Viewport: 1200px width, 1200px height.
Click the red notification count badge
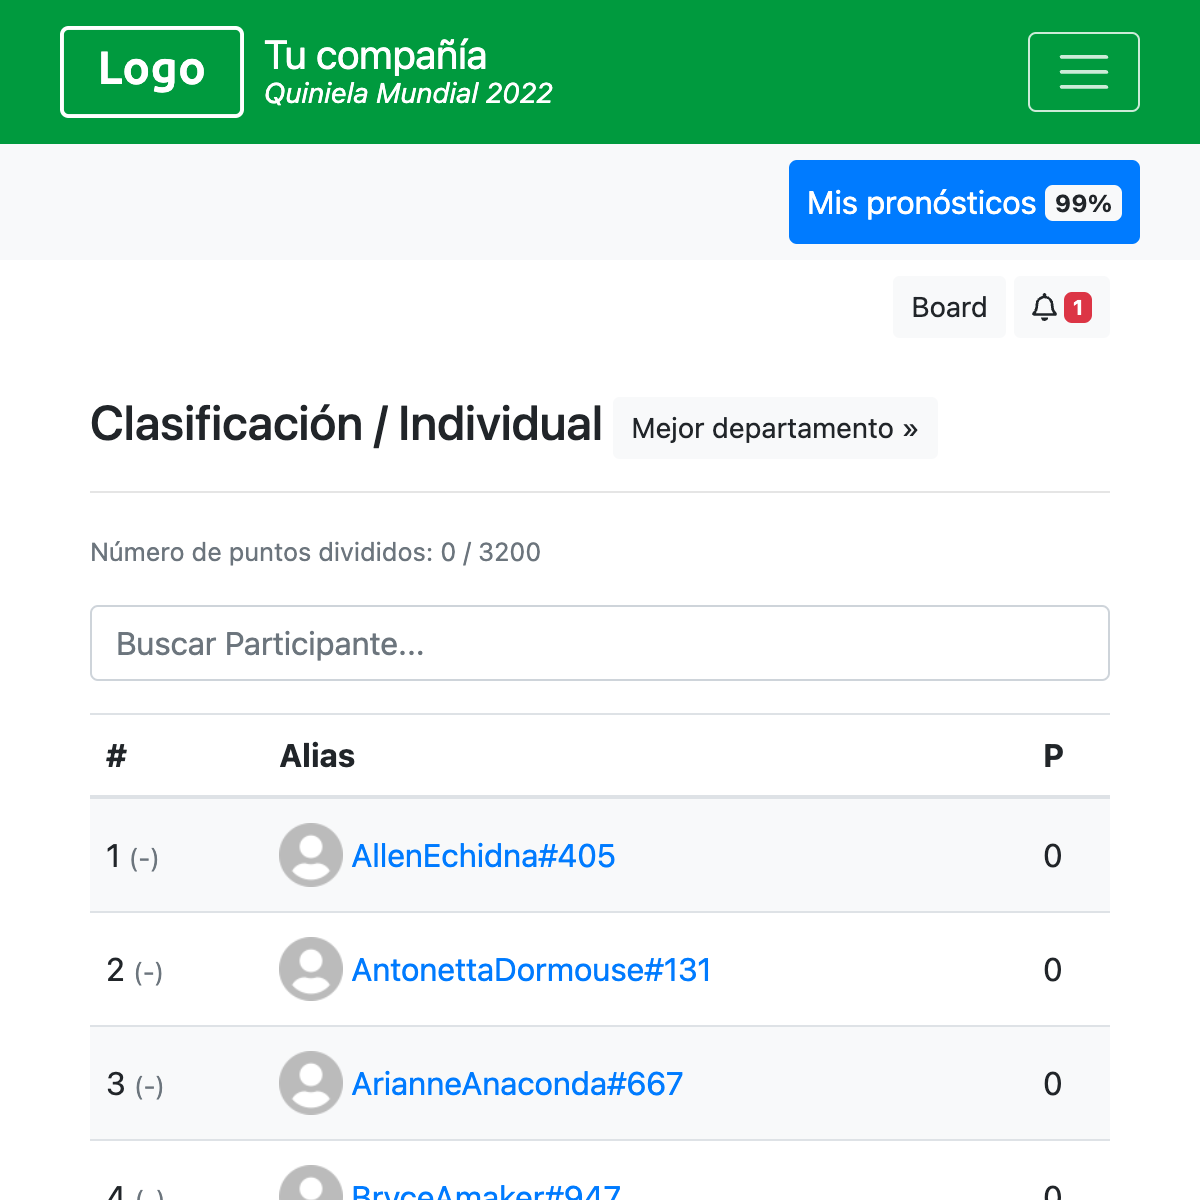tap(1078, 308)
